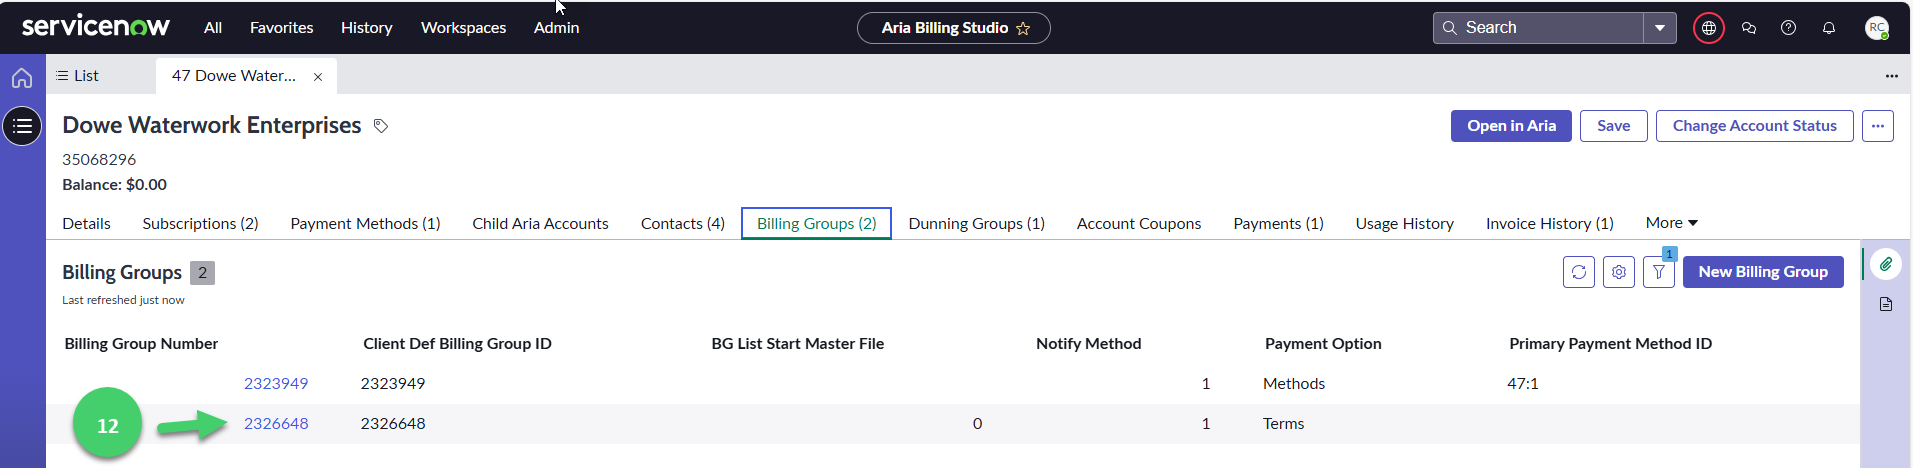Switch to the Payments (1) tab
The height and width of the screenshot is (468, 1913).
click(x=1279, y=224)
